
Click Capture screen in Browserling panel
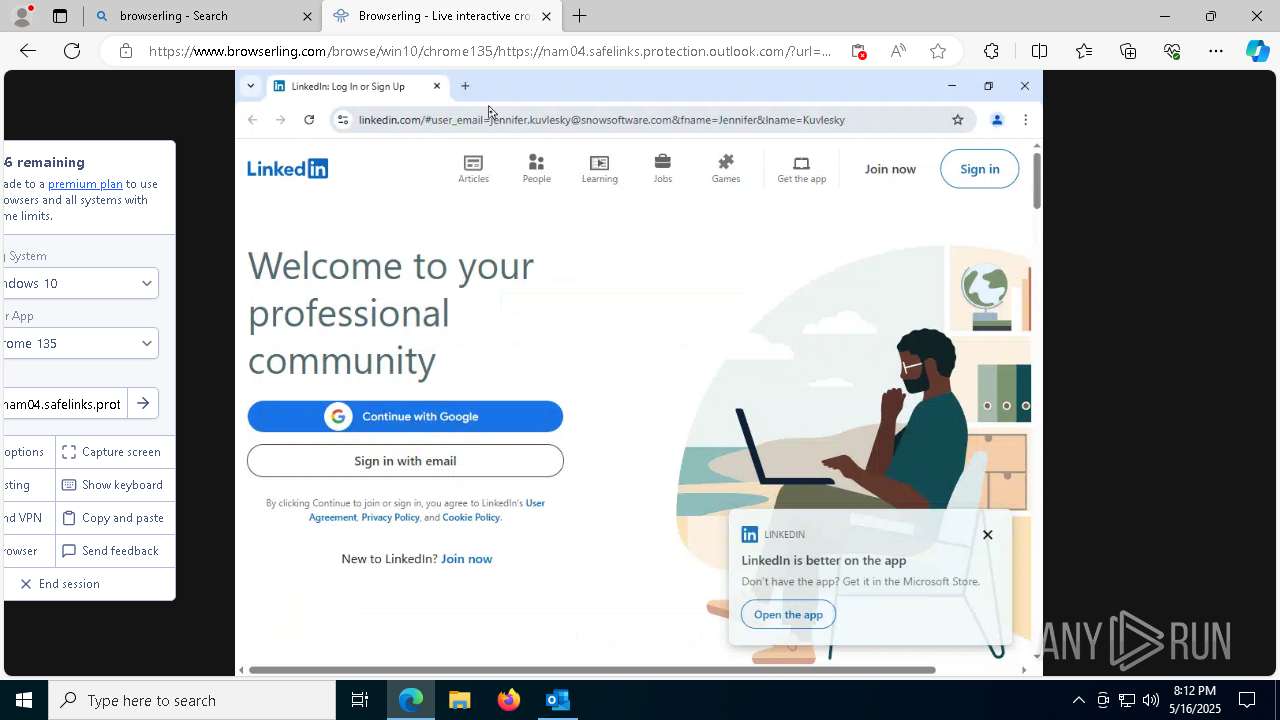pyautogui.click(x=111, y=452)
